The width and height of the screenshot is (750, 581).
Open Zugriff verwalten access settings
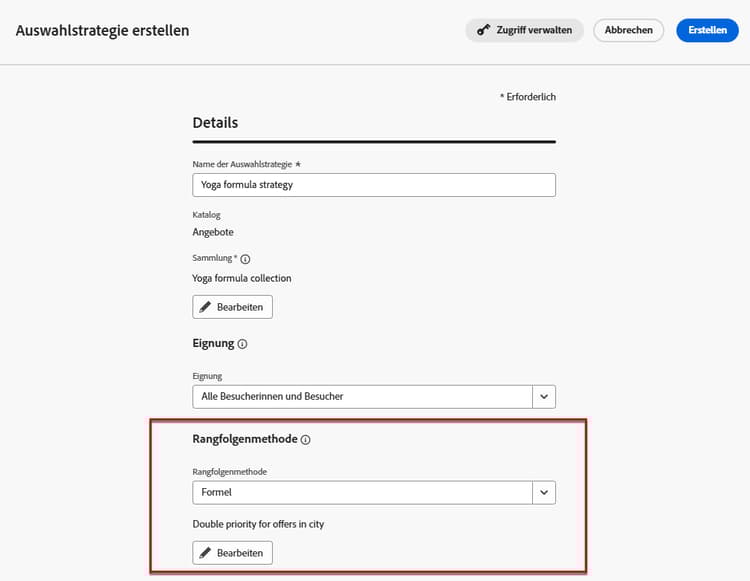pyautogui.click(x=525, y=30)
